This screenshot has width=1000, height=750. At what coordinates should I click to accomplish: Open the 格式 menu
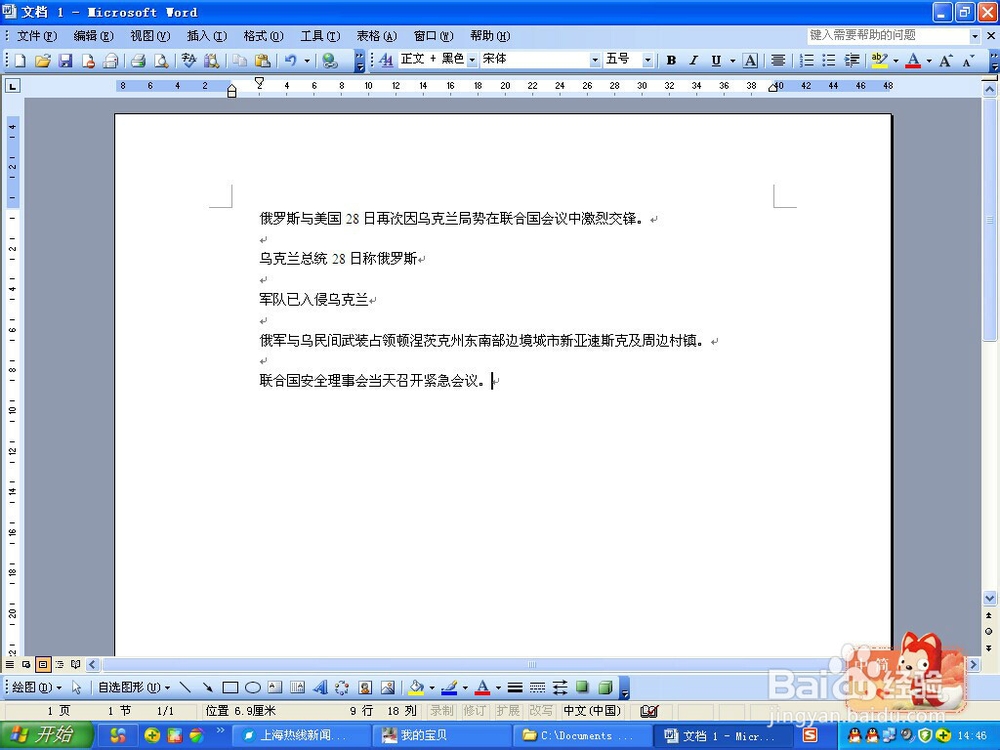tap(263, 36)
